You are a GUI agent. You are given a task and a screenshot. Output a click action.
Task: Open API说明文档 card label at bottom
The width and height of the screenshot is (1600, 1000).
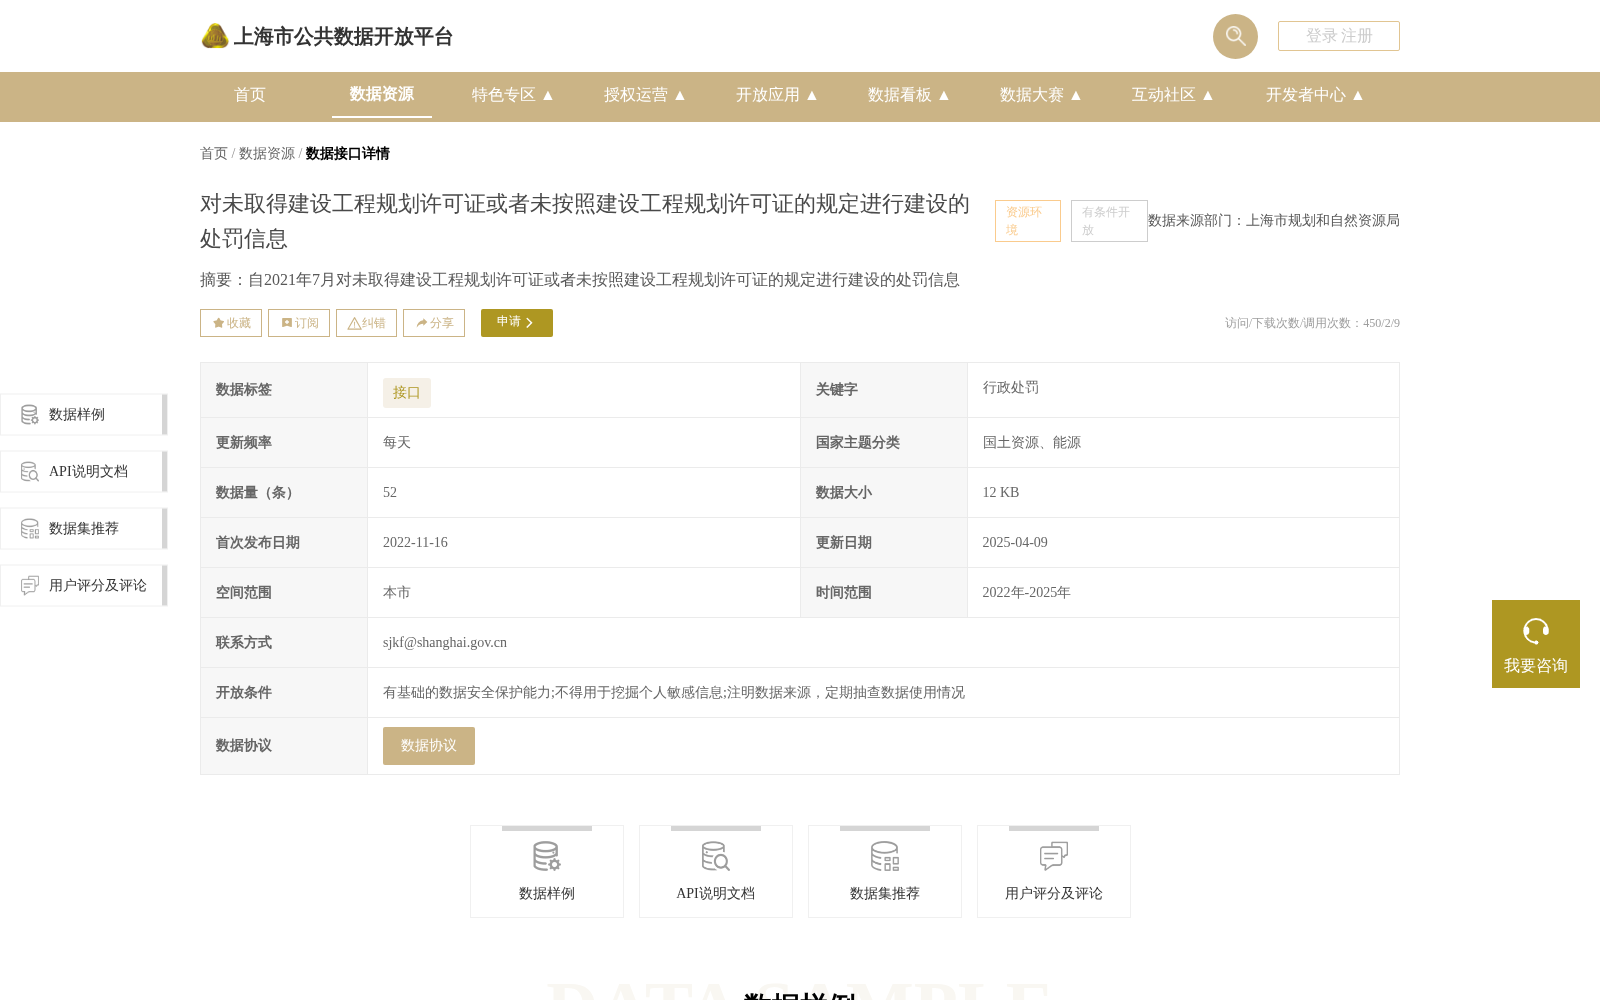pyautogui.click(x=716, y=894)
